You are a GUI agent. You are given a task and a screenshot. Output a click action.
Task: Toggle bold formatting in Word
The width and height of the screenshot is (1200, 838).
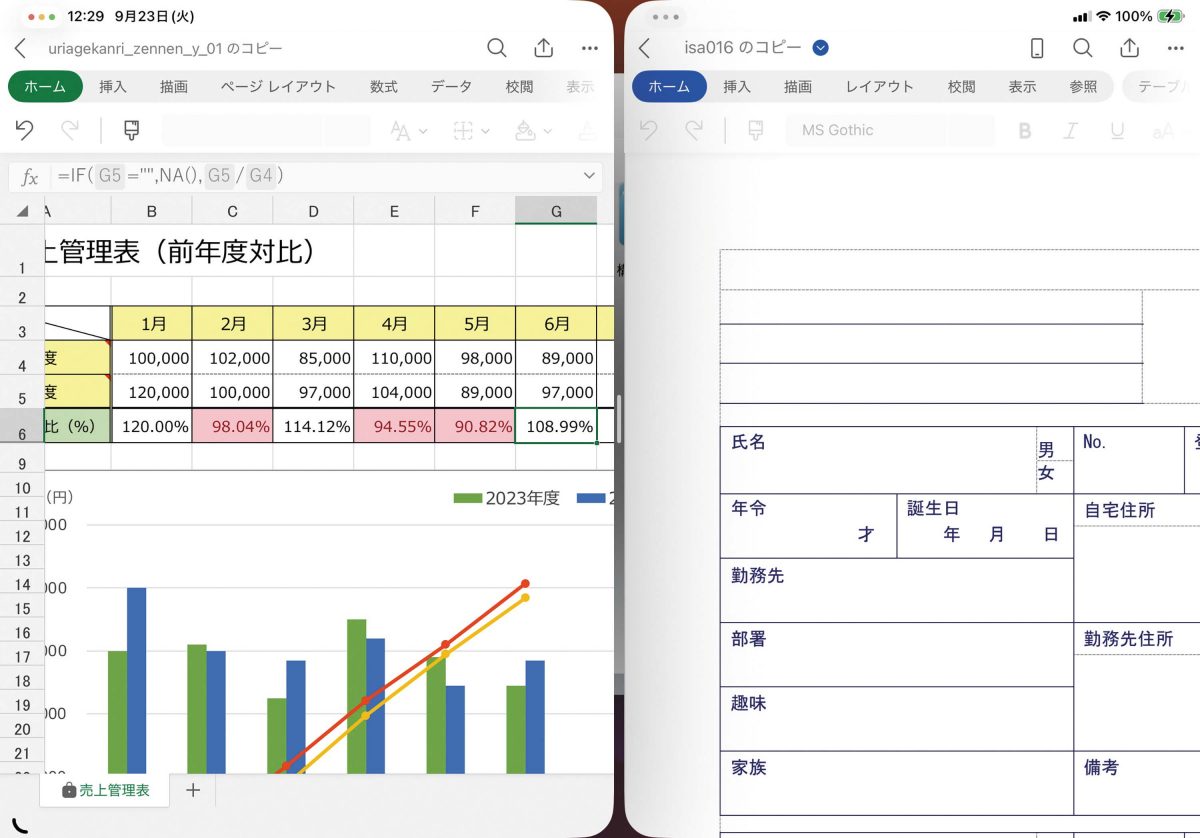pyautogui.click(x=1024, y=130)
